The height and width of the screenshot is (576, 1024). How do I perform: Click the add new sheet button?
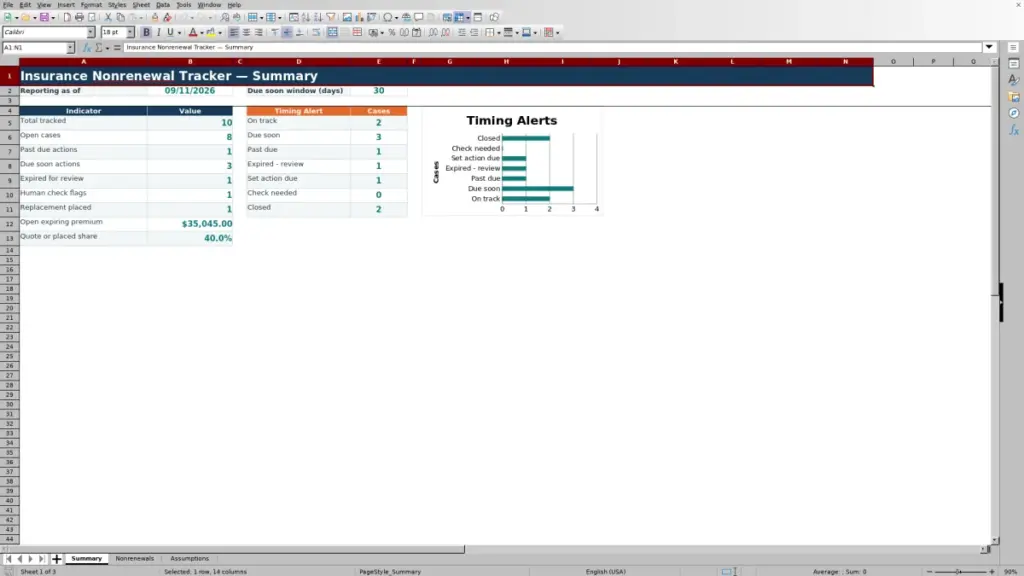[x=56, y=558]
